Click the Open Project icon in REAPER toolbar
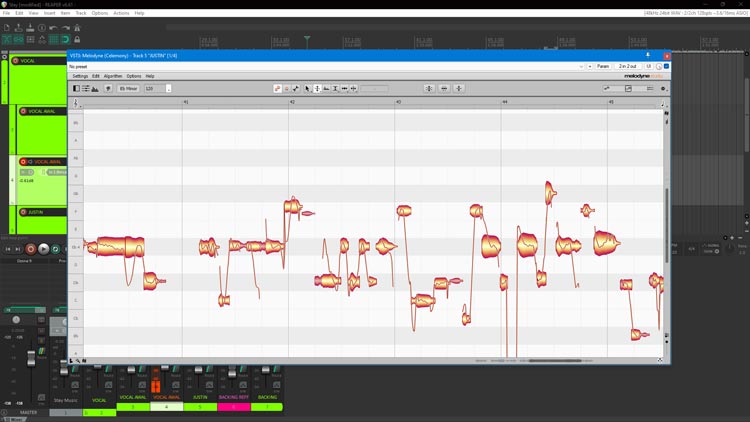The height and width of the screenshot is (422, 750). (x=19, y=28)
